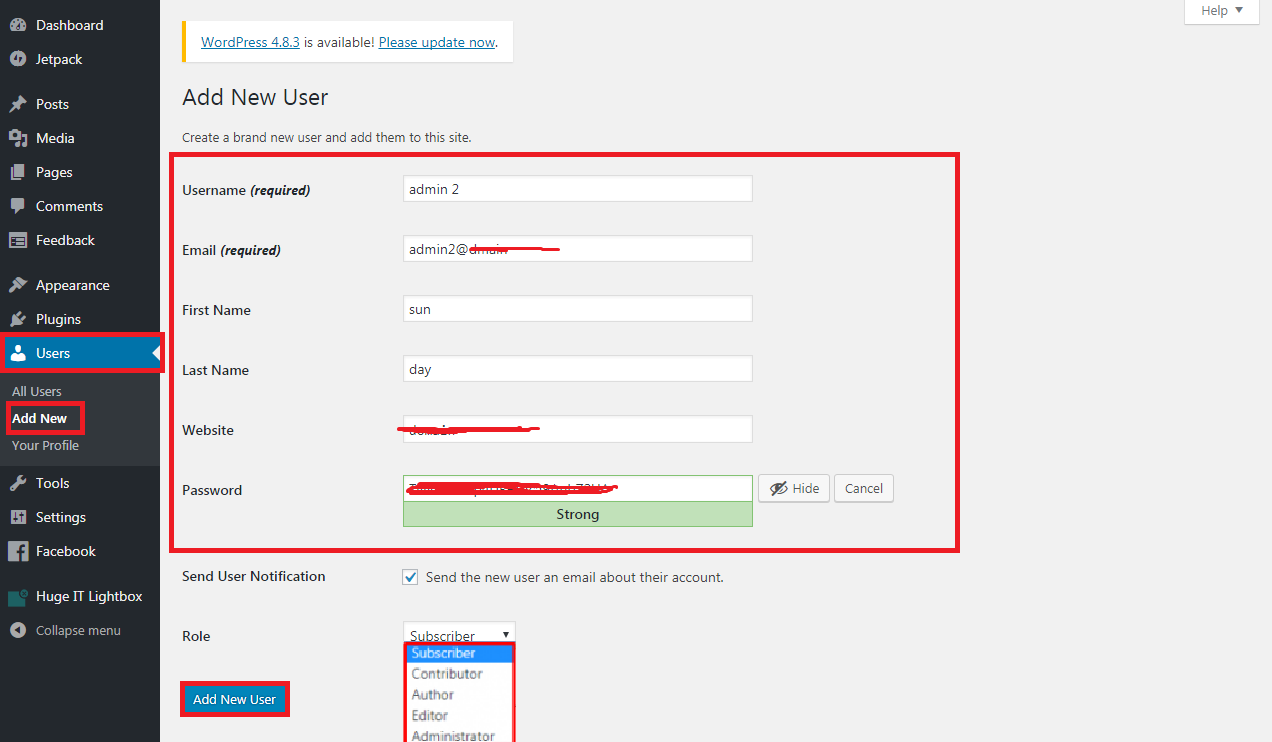The height and width of the screenshot is (742, 1272).
Task: Choose Editor from the role list
Action: [x=430, y=715]
